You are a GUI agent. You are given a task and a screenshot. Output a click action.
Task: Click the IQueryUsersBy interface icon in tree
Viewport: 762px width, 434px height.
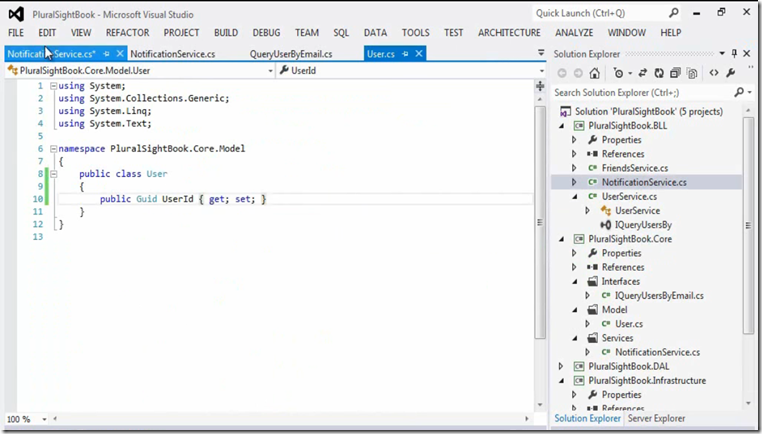[606, 225]
